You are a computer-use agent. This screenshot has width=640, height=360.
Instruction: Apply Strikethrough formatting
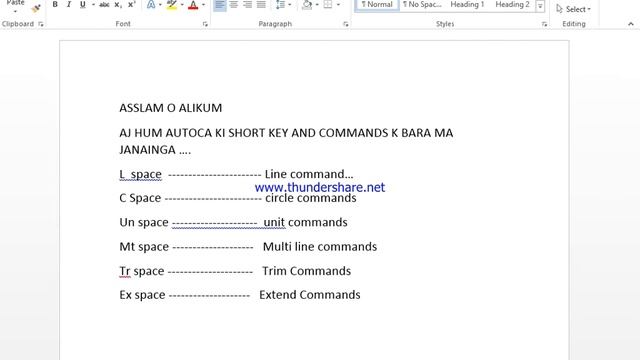104,4
